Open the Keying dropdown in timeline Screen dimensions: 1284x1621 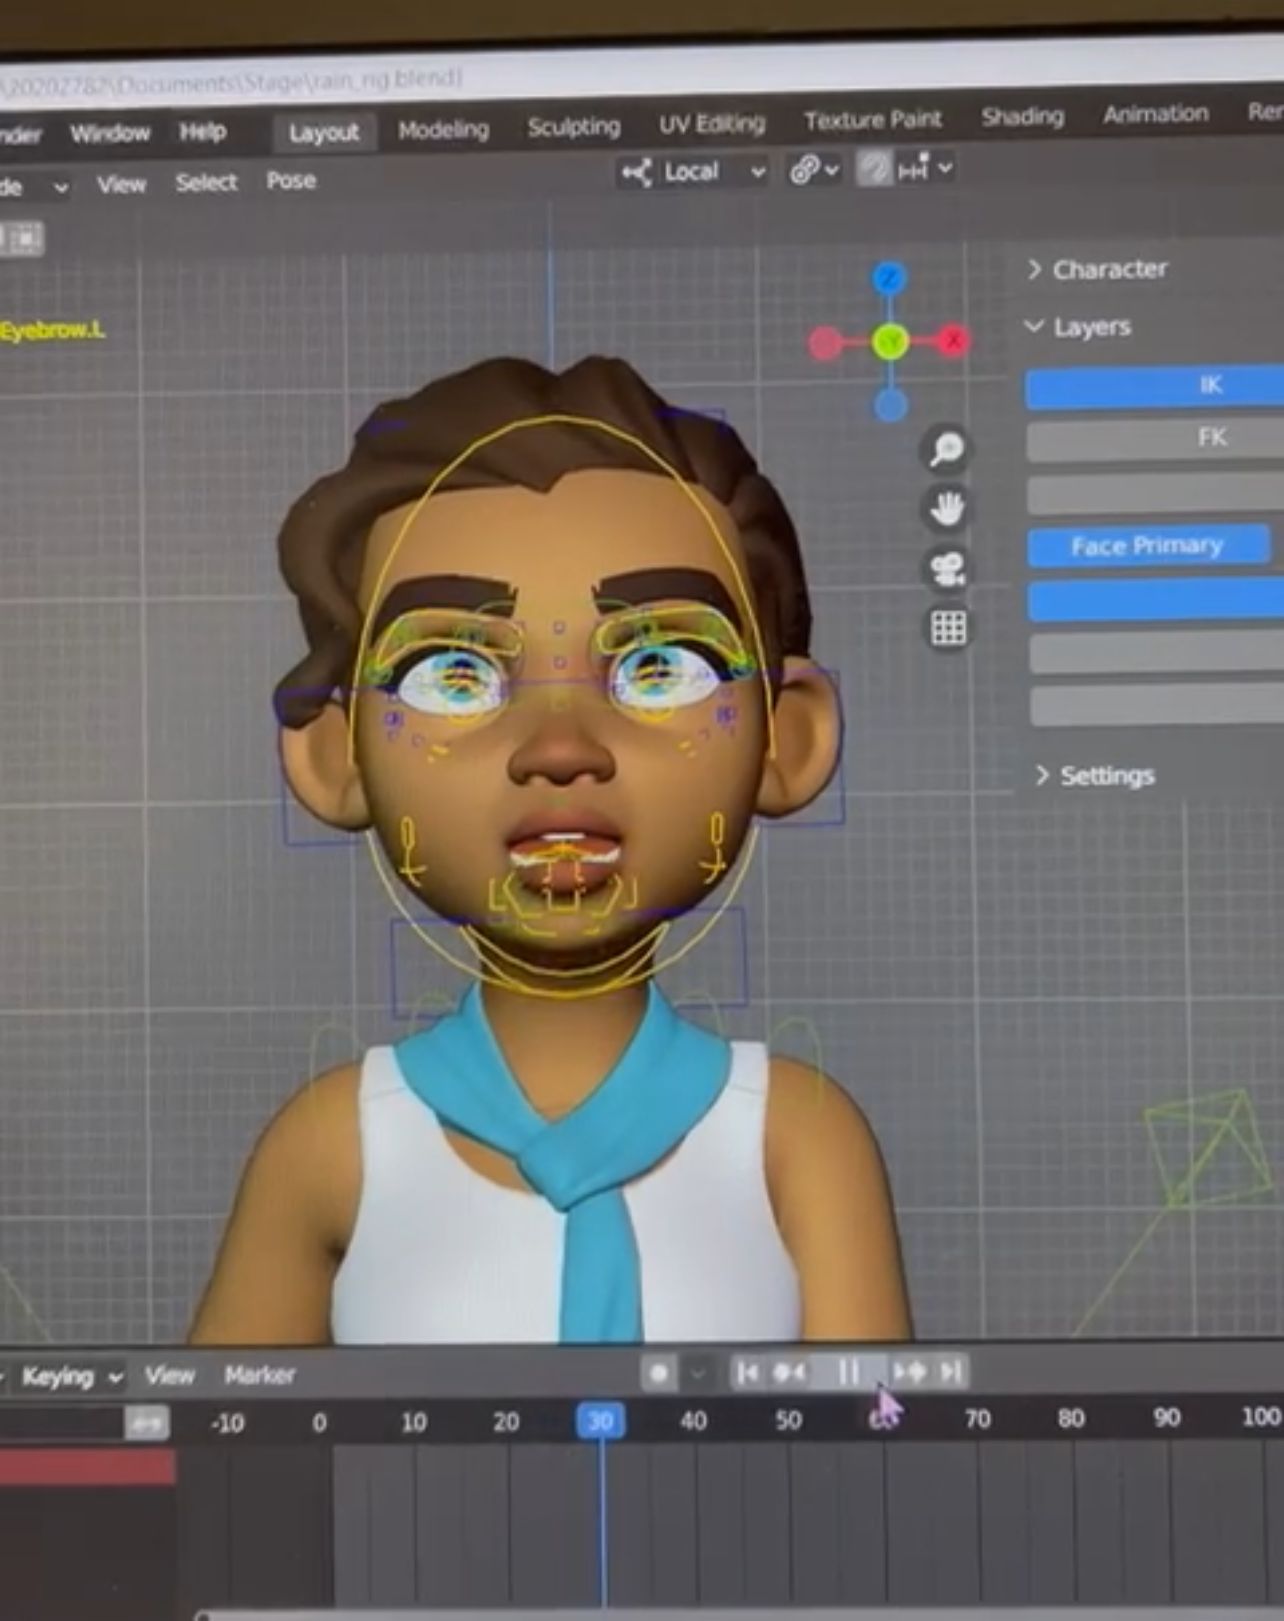(x=71, y=1377)
